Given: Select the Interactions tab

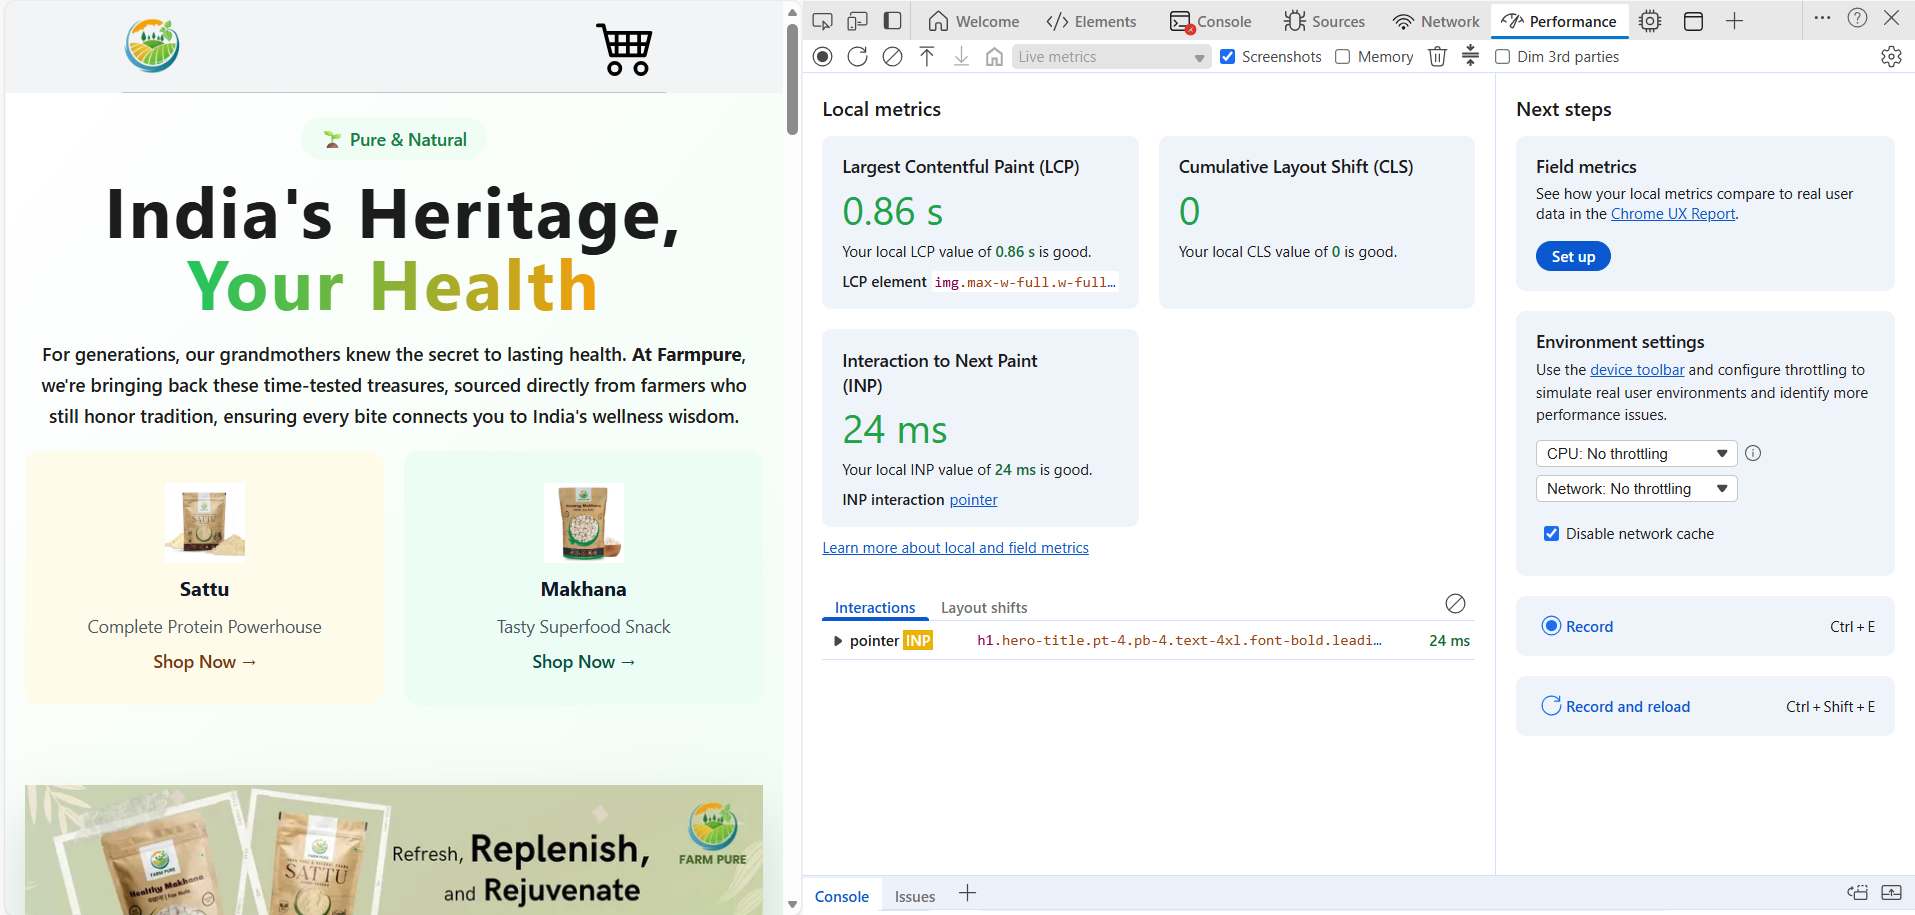Looking at the screenshot, I should tap(875, 608).
